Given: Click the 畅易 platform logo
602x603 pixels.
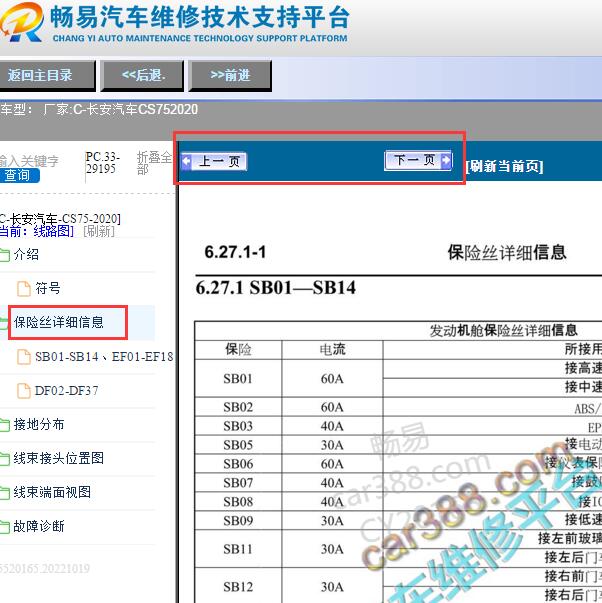Looking at the screenshot, I should 22,22.
